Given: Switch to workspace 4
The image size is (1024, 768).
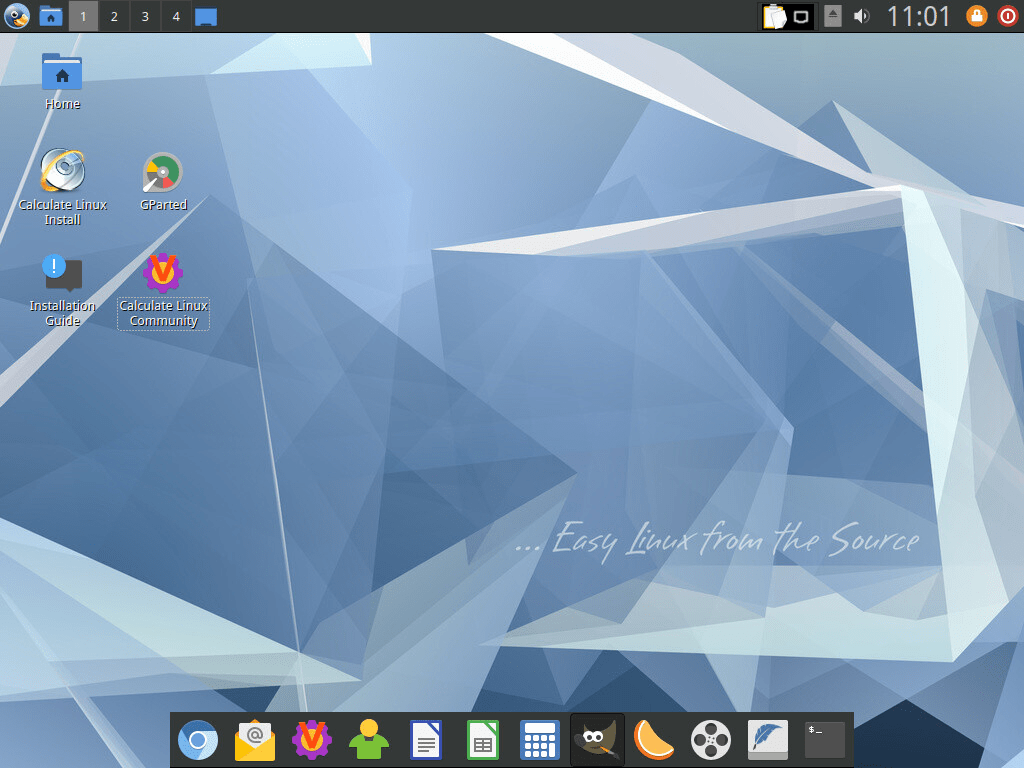Looking at the screenshot, I should [176, 16].
